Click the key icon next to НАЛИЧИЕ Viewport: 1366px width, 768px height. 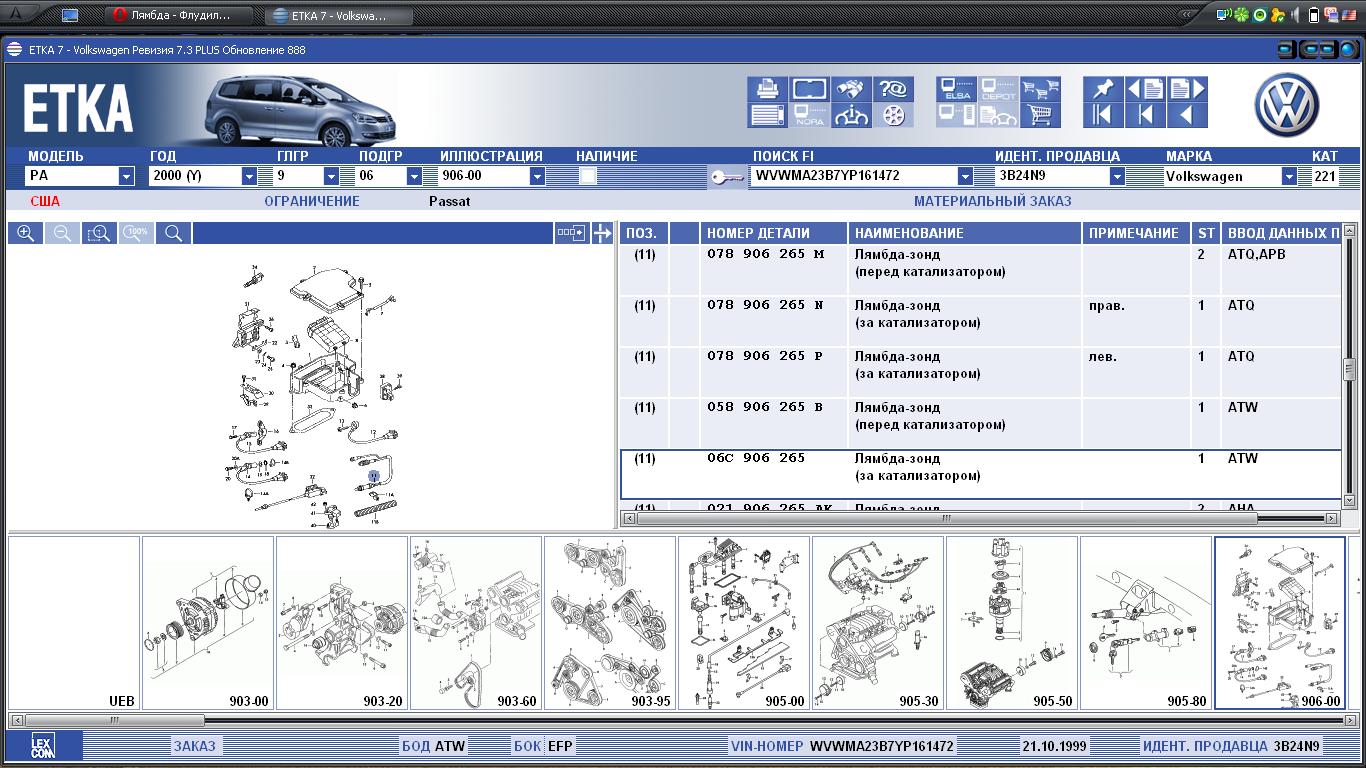pyautogui.click(x=727, y=177)
